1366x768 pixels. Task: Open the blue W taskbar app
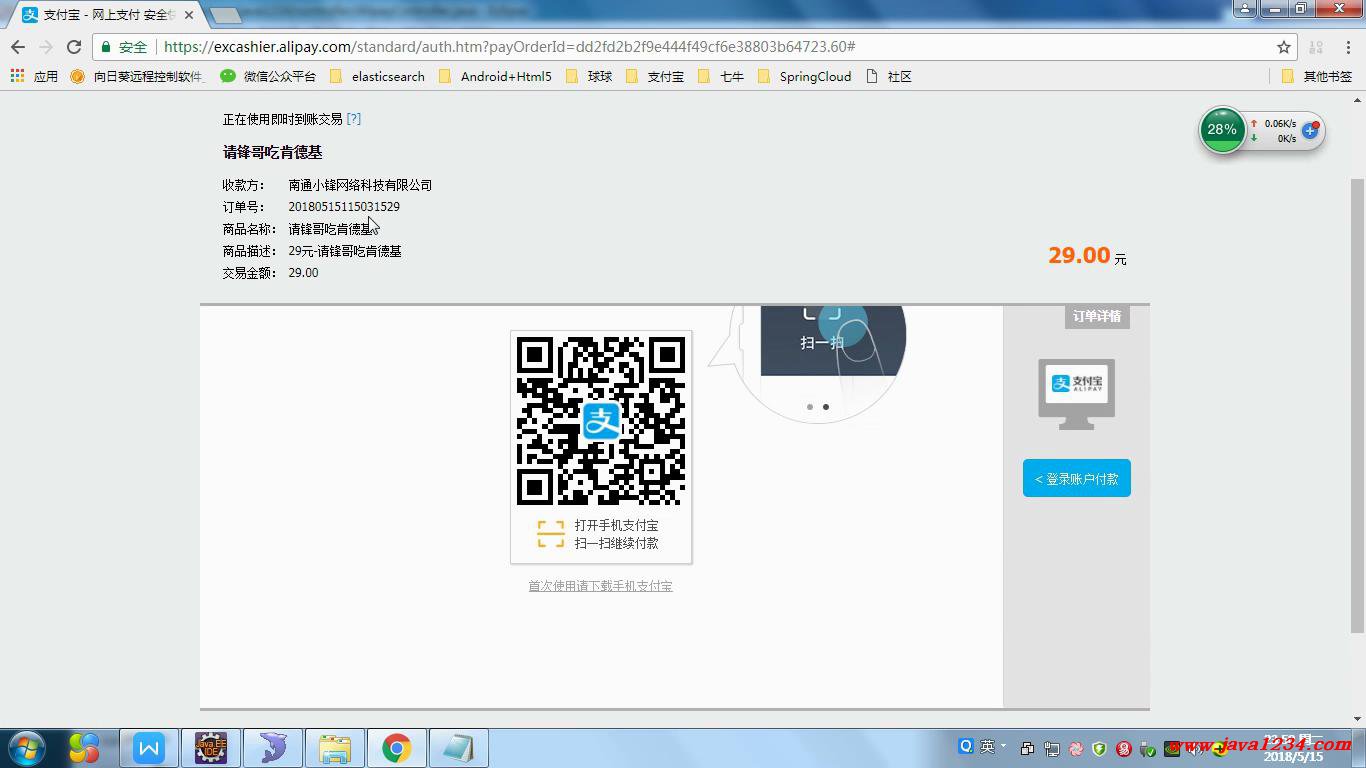pyautogui.click(x=149, y=748)
